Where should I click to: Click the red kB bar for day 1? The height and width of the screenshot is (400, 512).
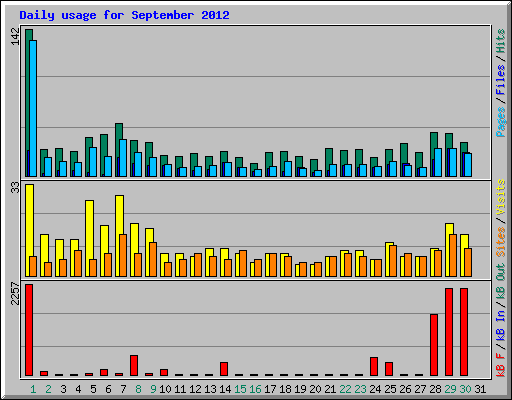(x=29, y=330)
